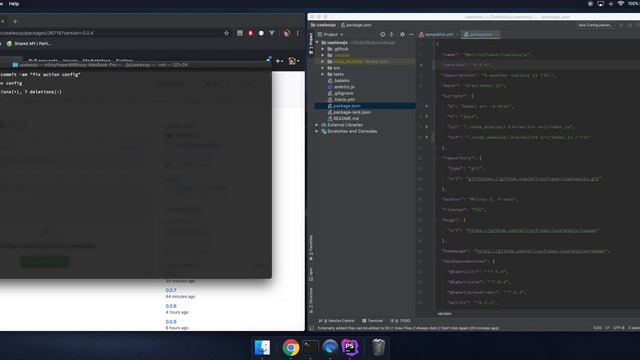640x360 pixels.
Task: Open the Project panel gear settings
Action: (402, 35)
